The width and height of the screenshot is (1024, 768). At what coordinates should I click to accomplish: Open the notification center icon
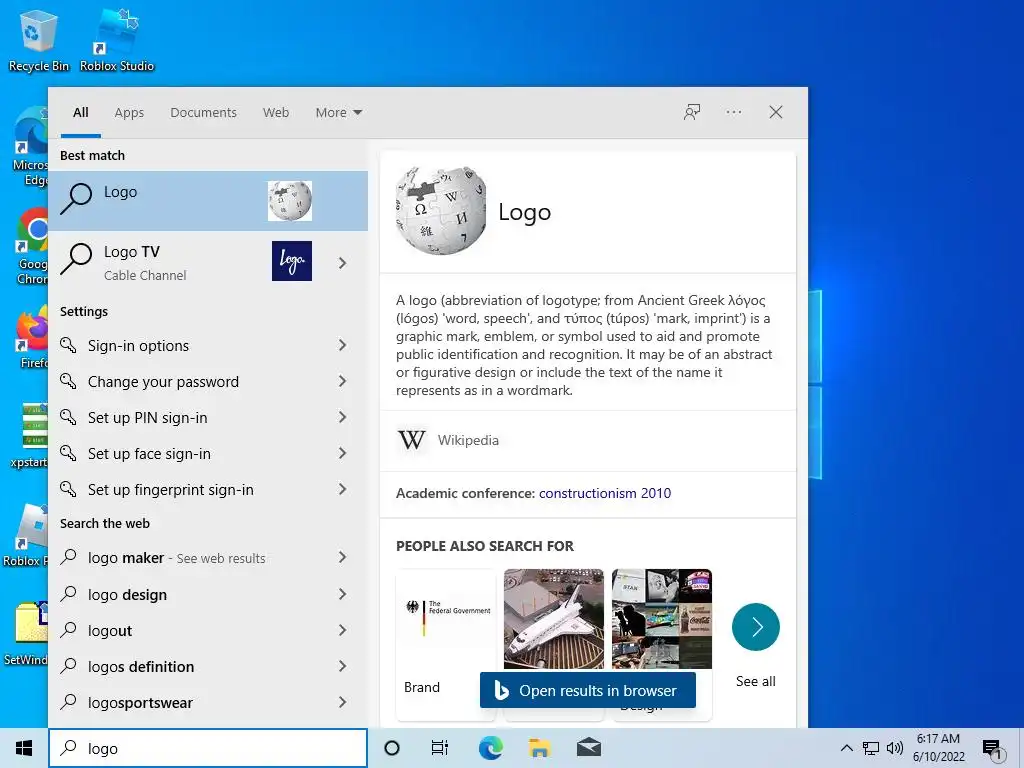pos(992,750)
